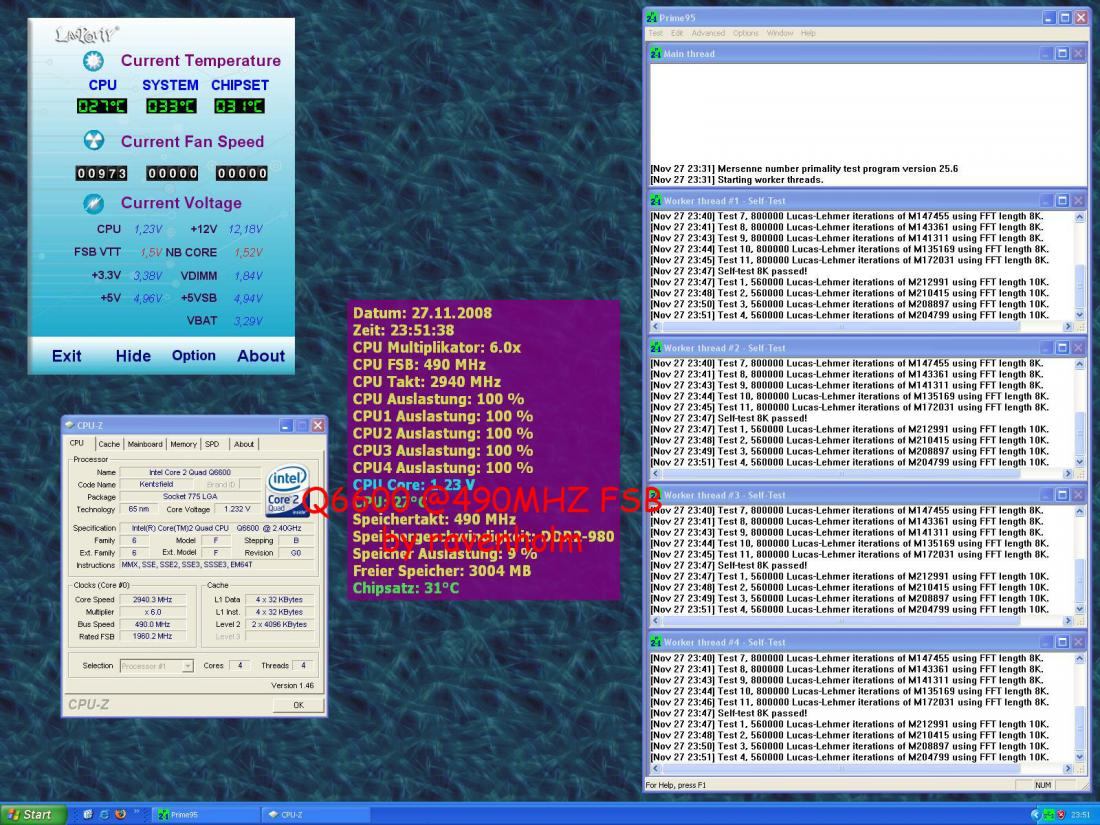Open the Processor #1 selection dropdown
This screenshot has height=825, width=1100.
pos(187,666)
